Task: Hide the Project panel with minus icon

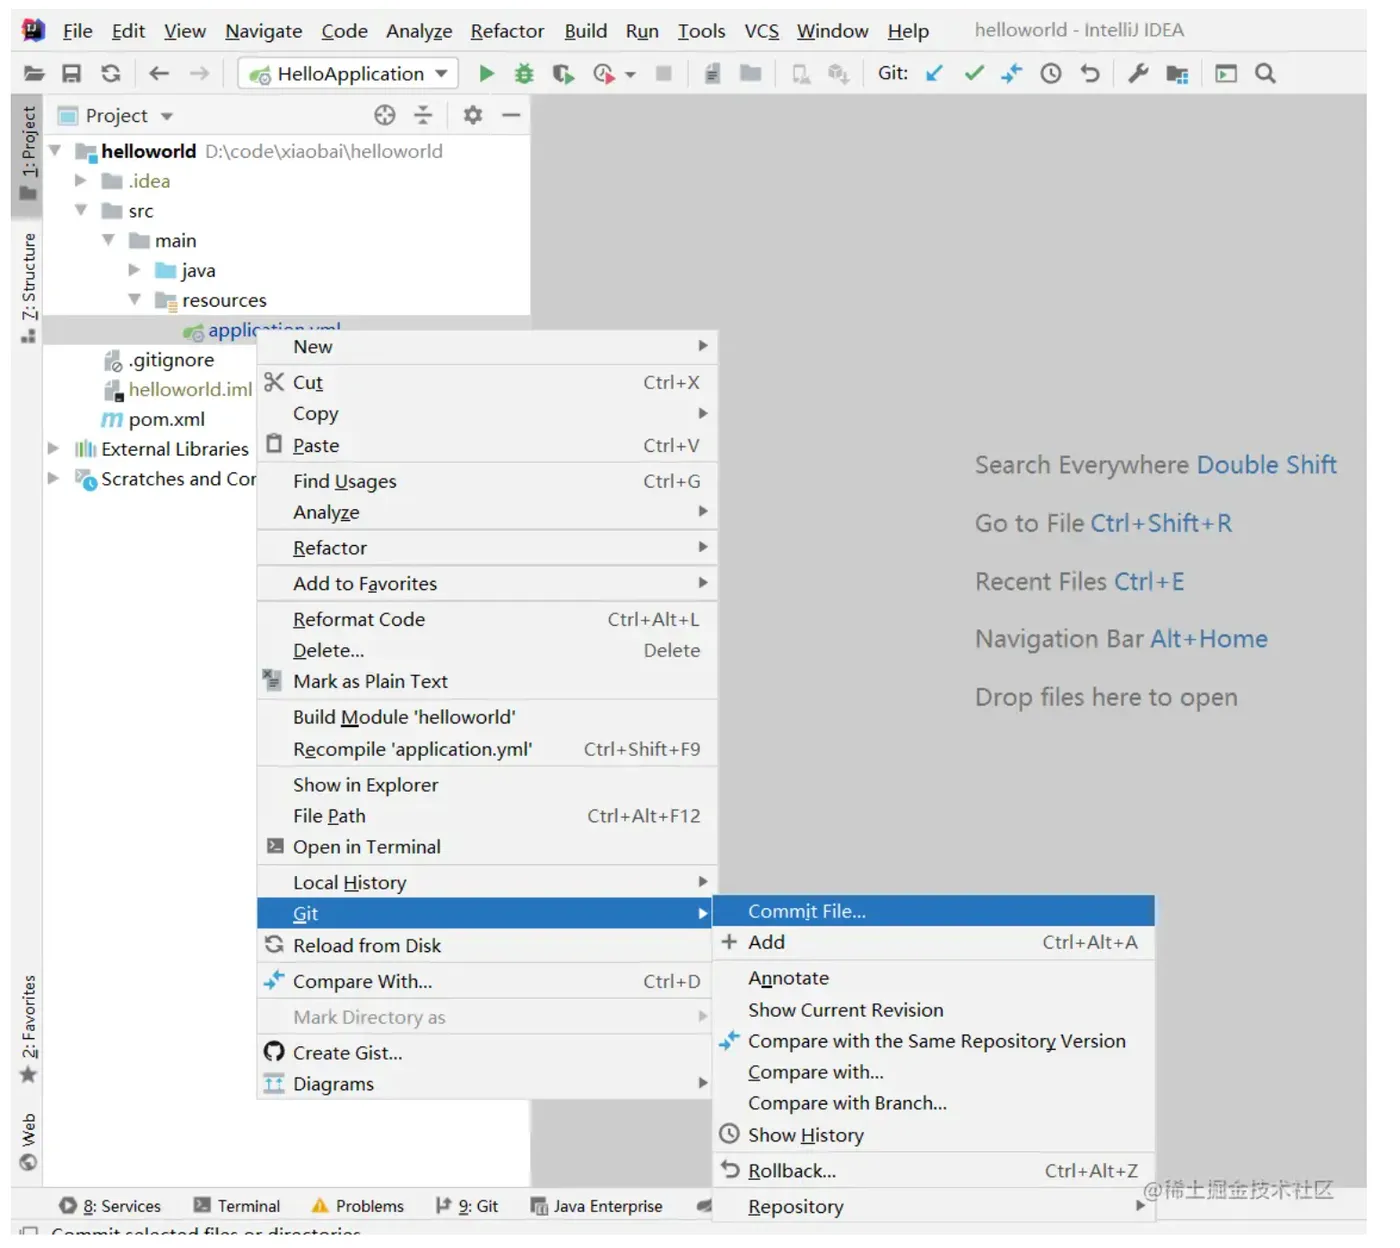Action: tap(511, 116)
